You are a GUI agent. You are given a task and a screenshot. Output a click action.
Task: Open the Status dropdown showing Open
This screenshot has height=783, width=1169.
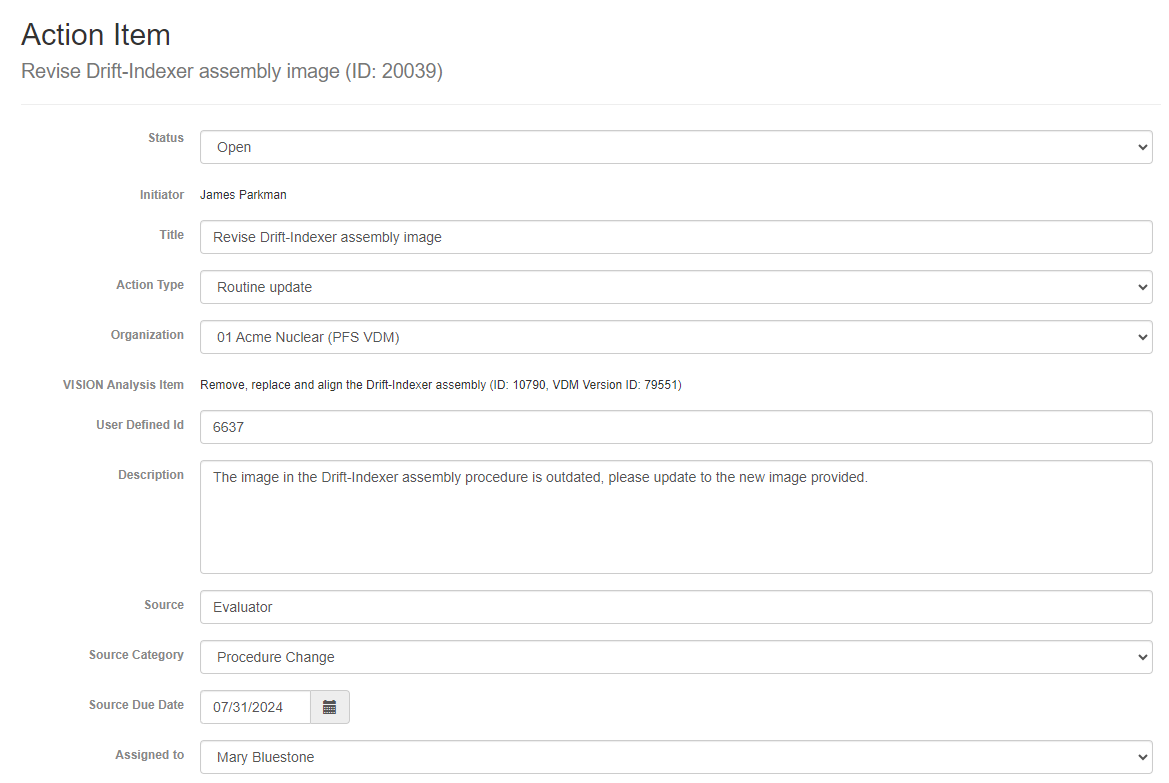pos(675,147)
